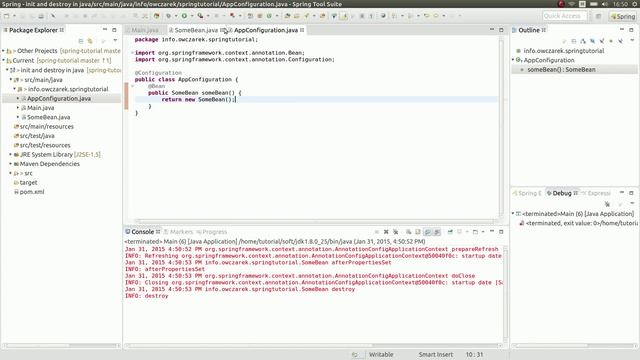Toggle Mark Occurrences toolbar button

pos(344,16)
